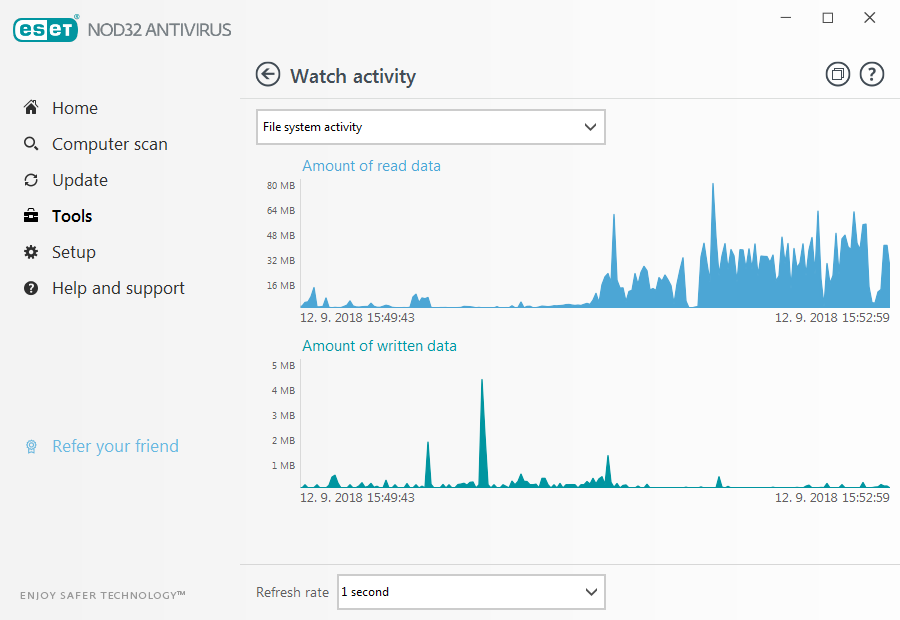Click the ESET logo
The width and height of the screenshot is (900, 620).
tap(46, 29)
